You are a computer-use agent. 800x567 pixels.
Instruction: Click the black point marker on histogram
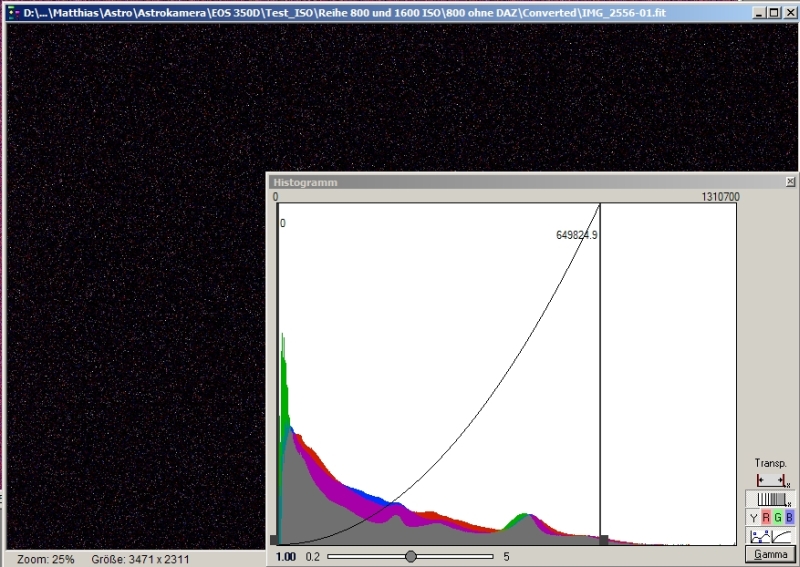[274, 540]
